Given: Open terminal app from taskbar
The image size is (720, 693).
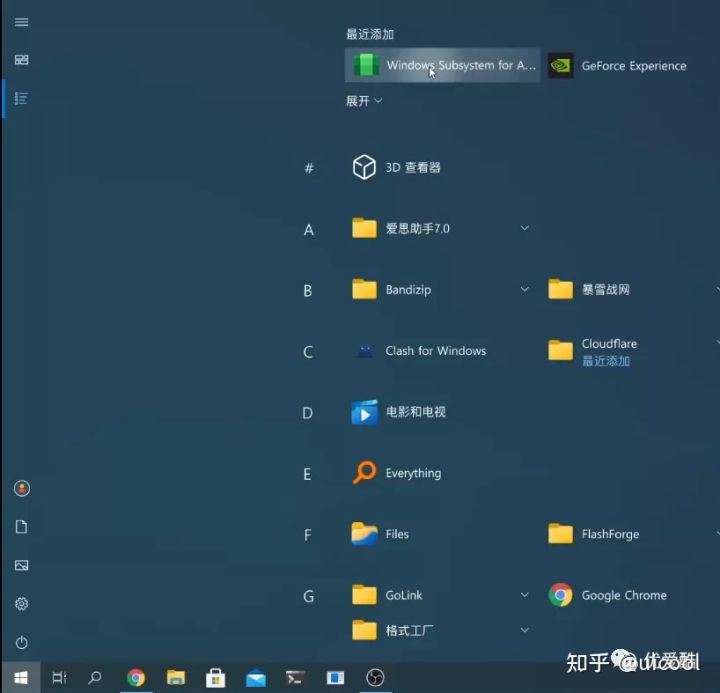Looking at the screenshot, I should (x=295, y=677).
